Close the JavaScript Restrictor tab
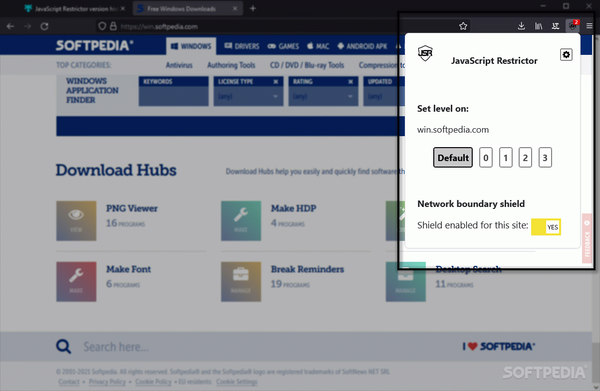The image size is (600, 391). 122,8
